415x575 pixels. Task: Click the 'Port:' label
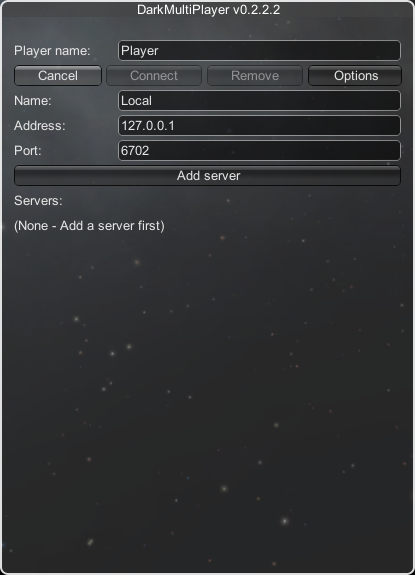click(27, 151)
